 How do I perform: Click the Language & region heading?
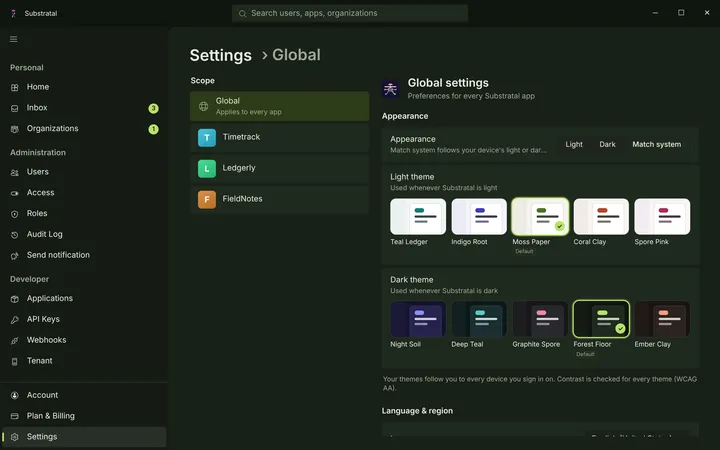(x=417, y=411)
